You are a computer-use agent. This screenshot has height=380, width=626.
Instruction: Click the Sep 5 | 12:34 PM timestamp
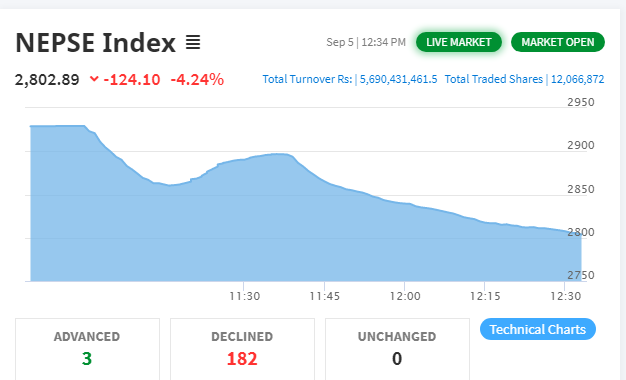click(366, 42)
